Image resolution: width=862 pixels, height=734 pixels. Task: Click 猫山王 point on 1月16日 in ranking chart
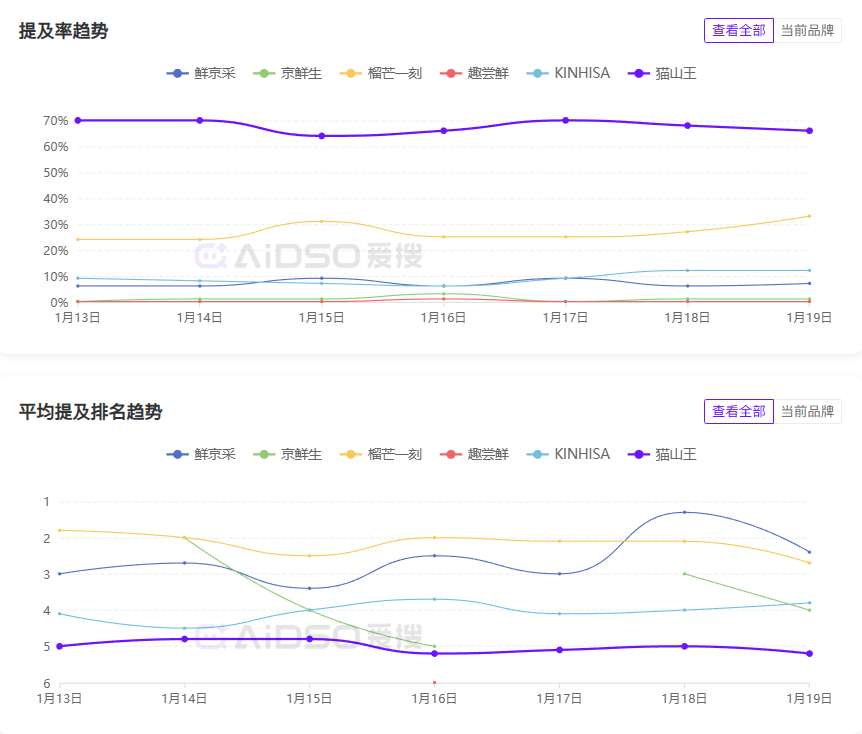pyautogui.click(x=434, y=654)
